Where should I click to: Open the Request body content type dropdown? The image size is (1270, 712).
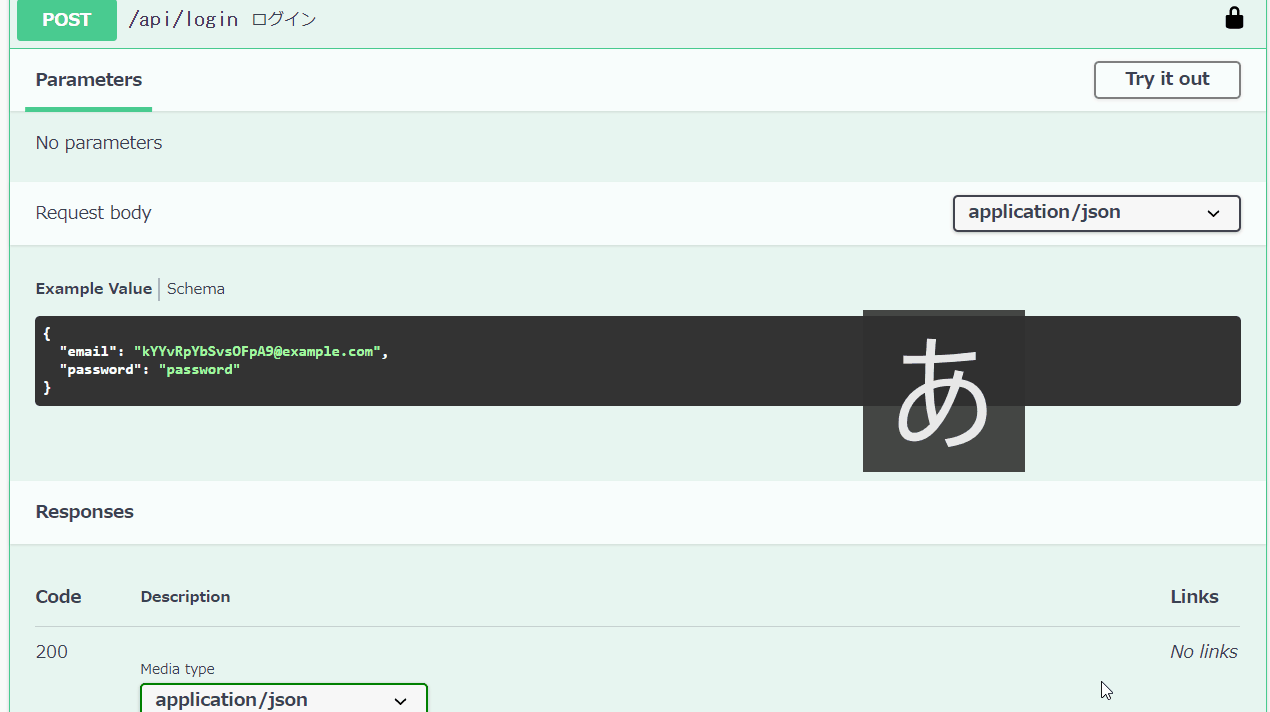(x=1096, y=213)
